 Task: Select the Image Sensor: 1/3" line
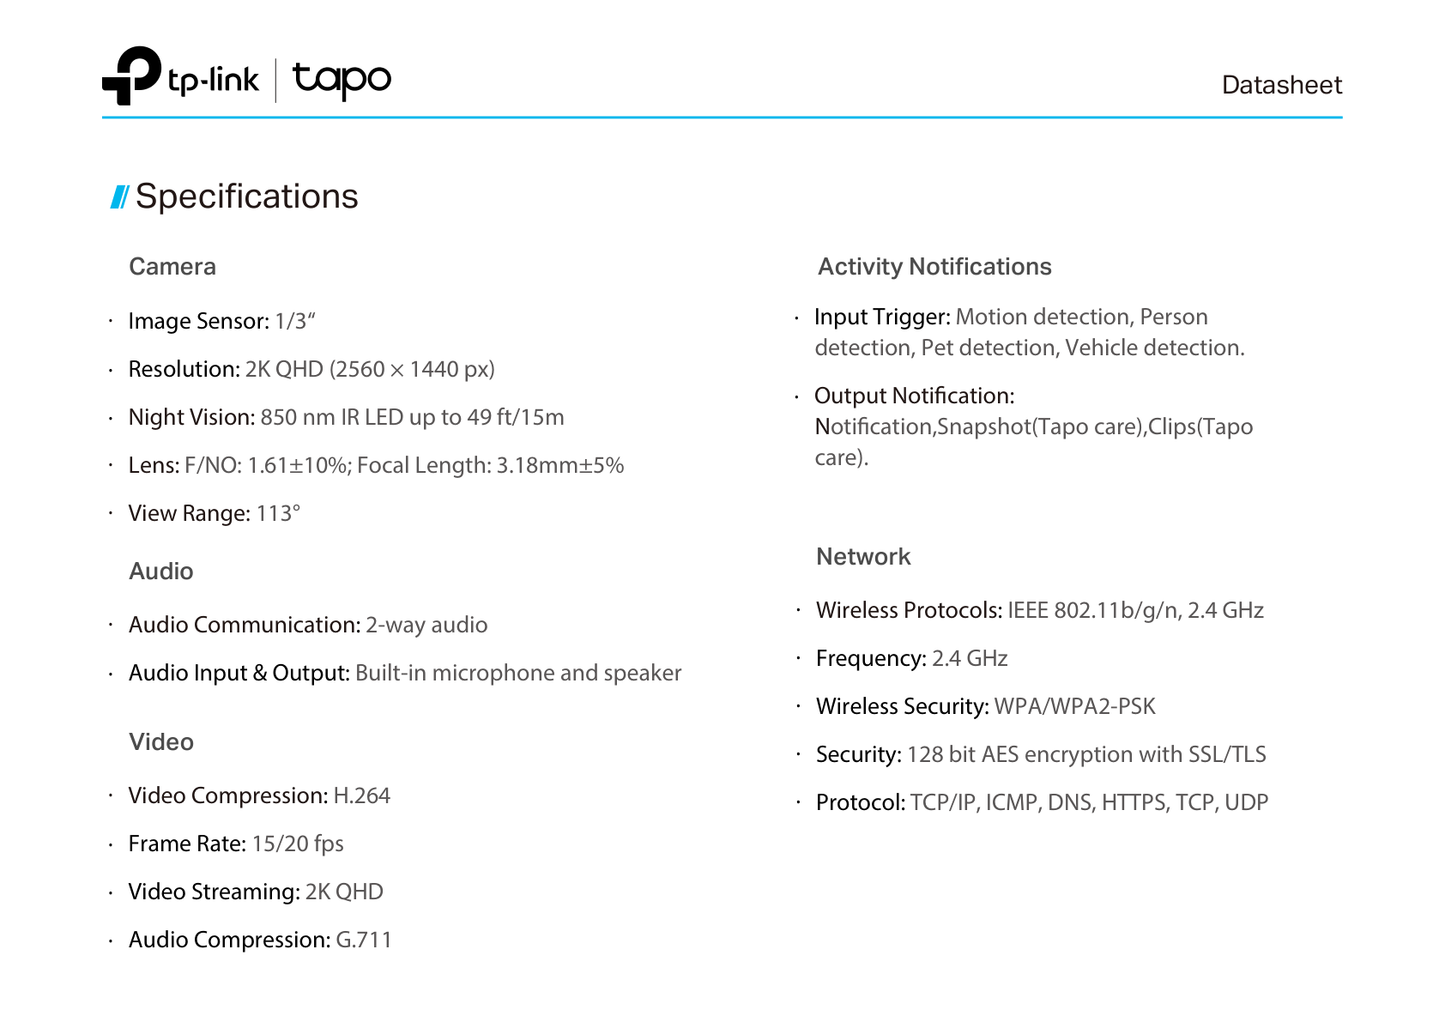pyautogui.click(x=222, y=321)
